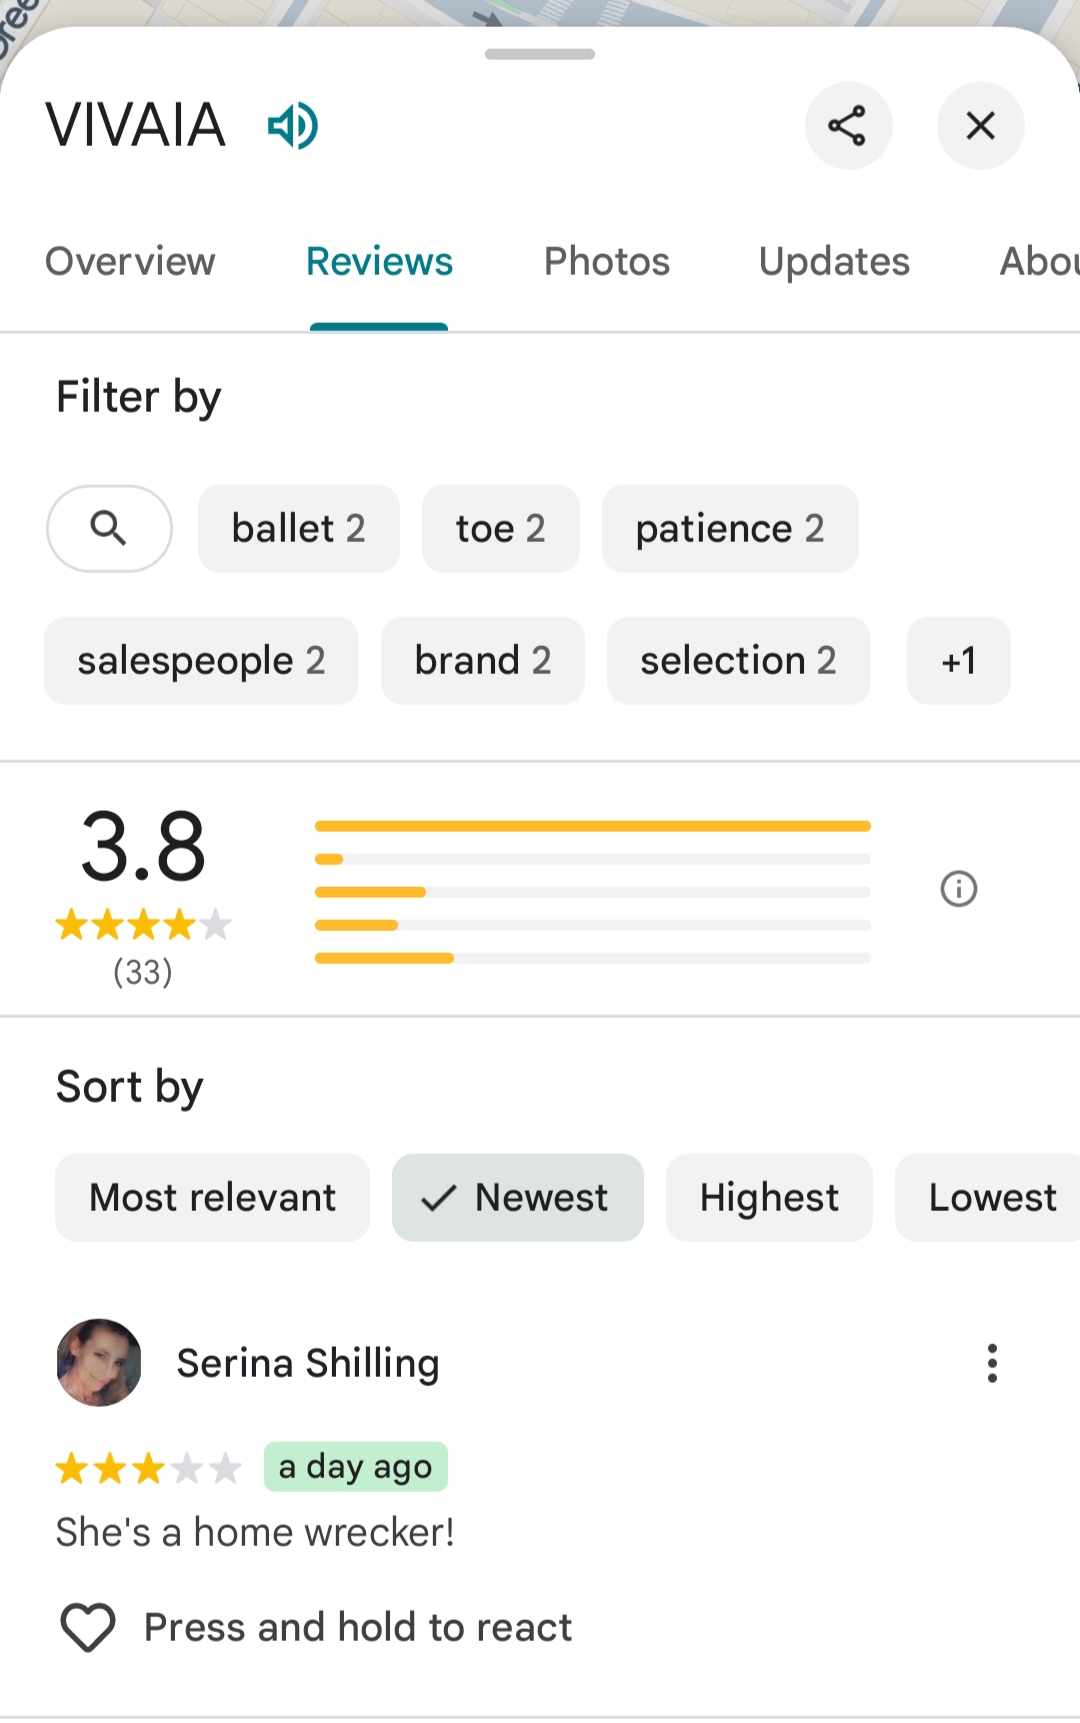Sort reviews by Highest rating
This screenshot has width=1080, height=1723.
(x=769, y=1197)
